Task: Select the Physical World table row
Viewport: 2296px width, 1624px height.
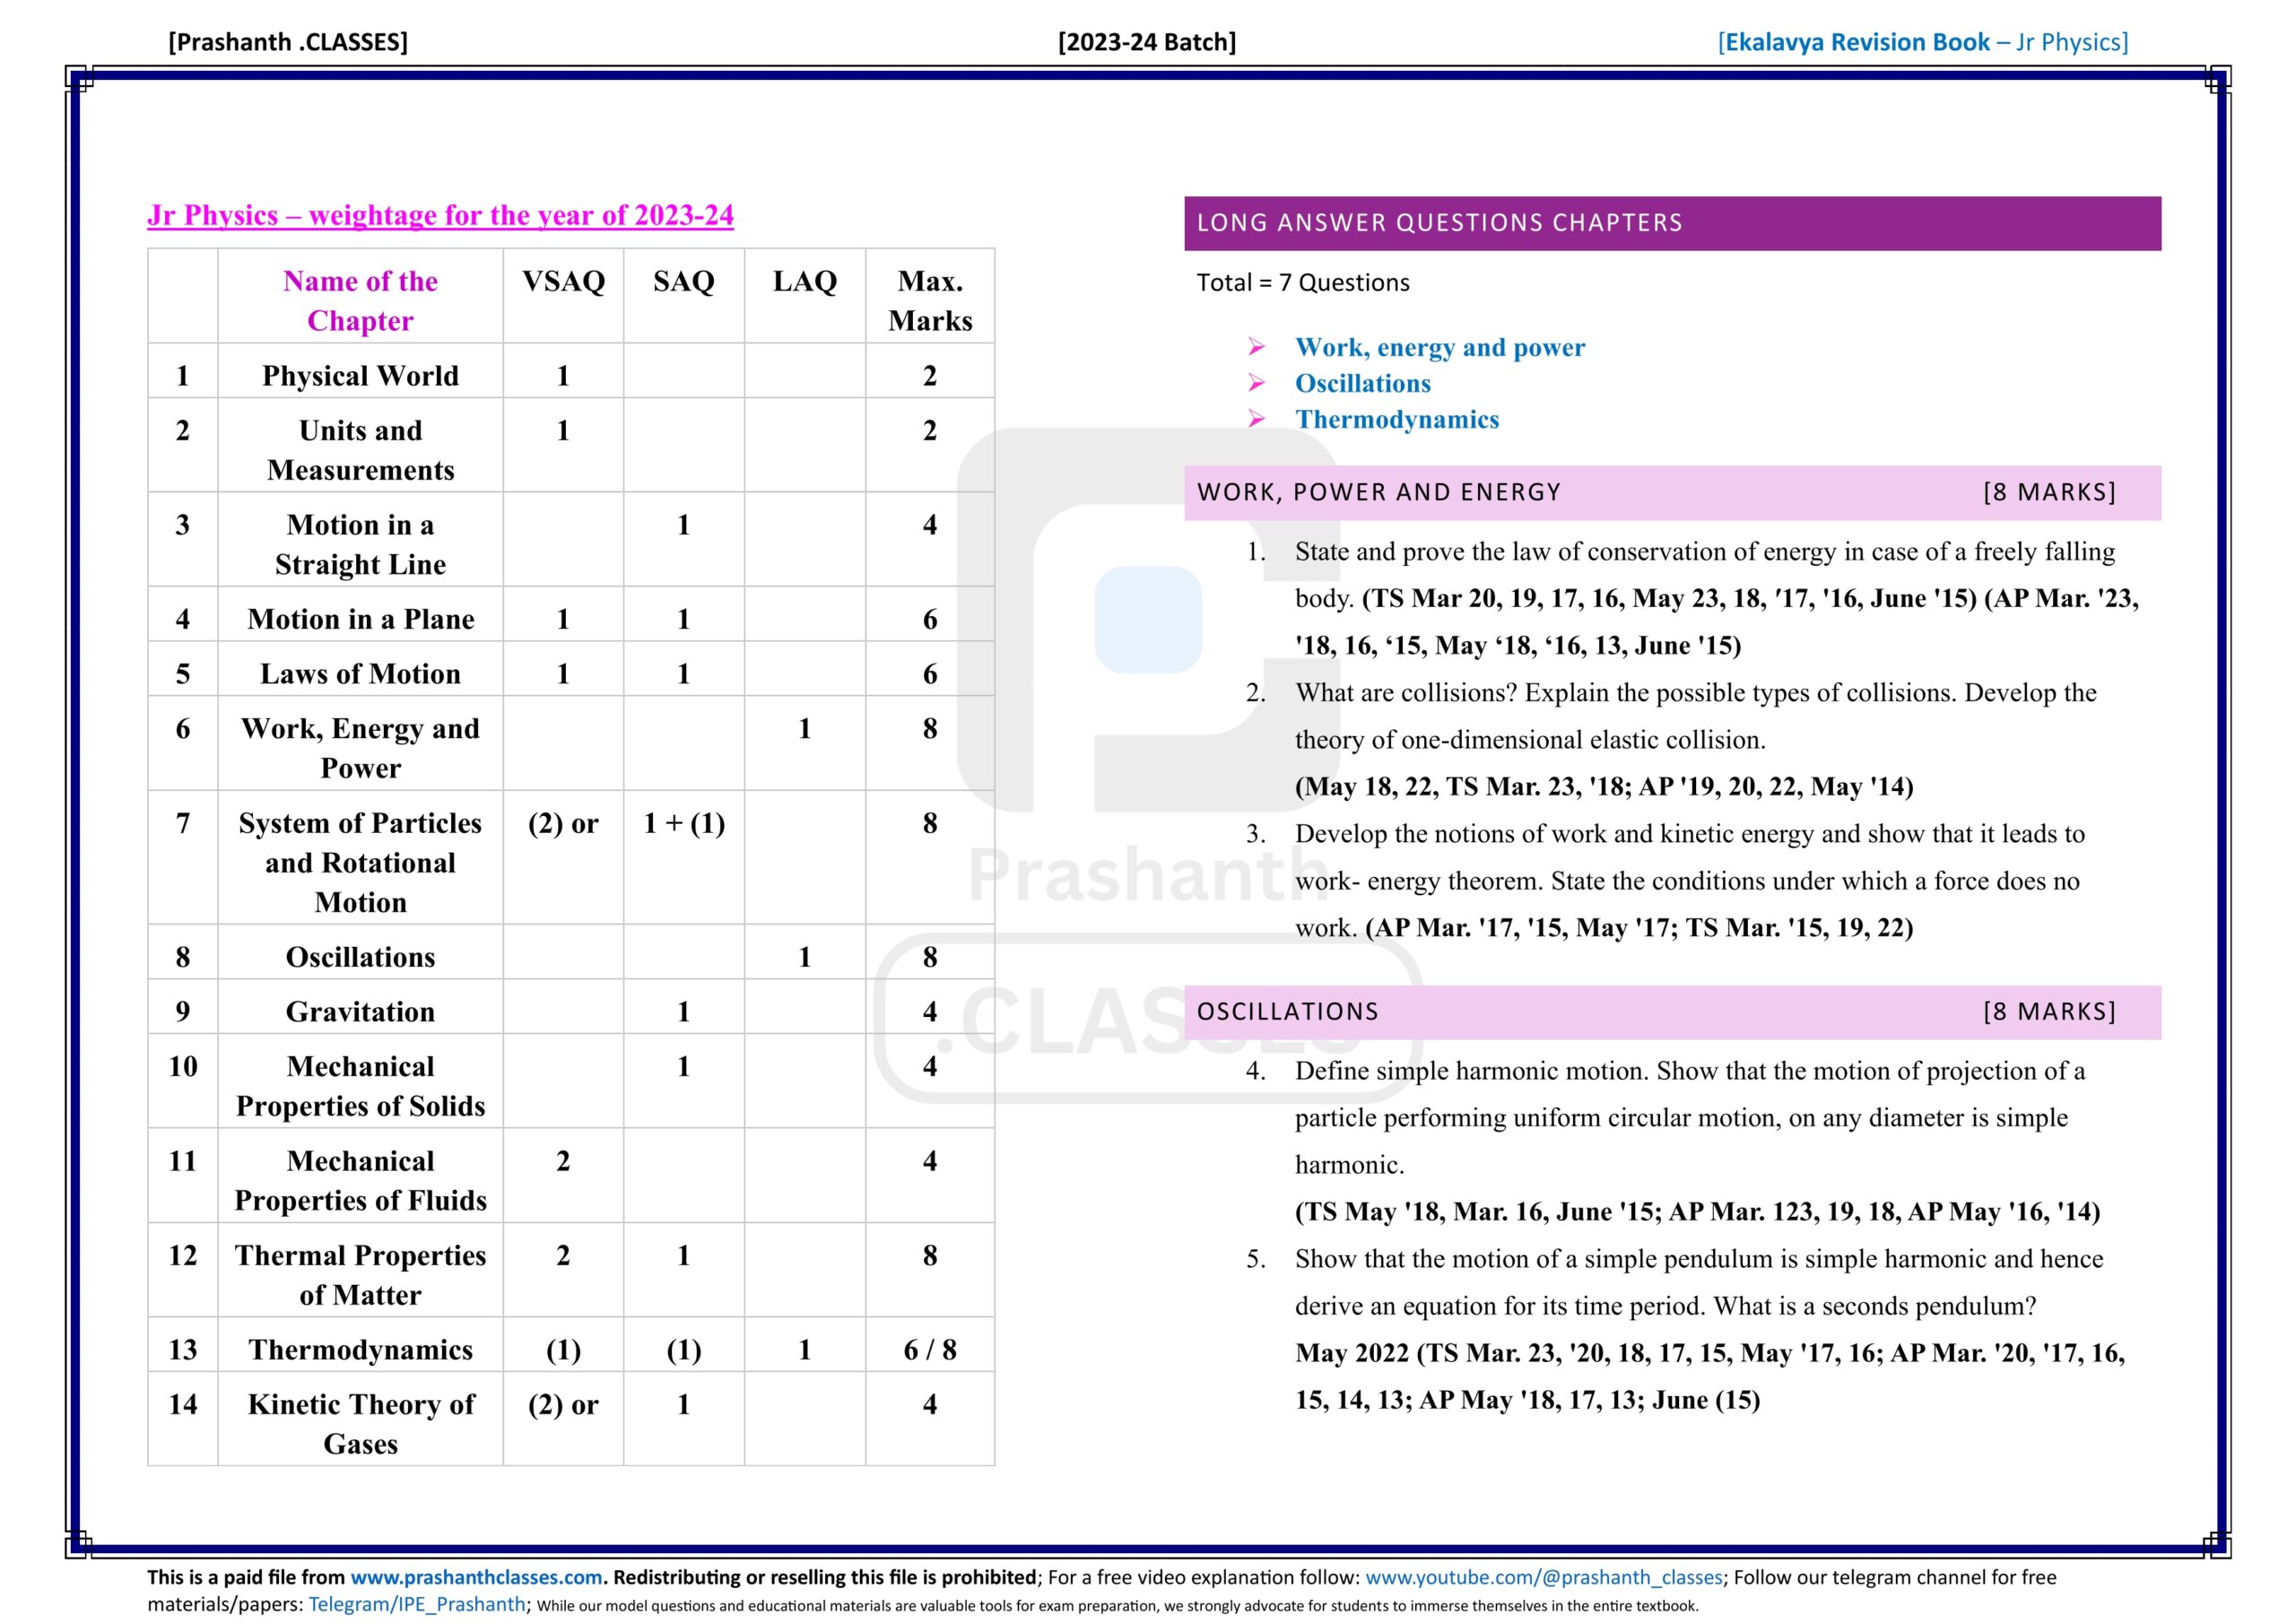Action: click(x=360, y=375)
